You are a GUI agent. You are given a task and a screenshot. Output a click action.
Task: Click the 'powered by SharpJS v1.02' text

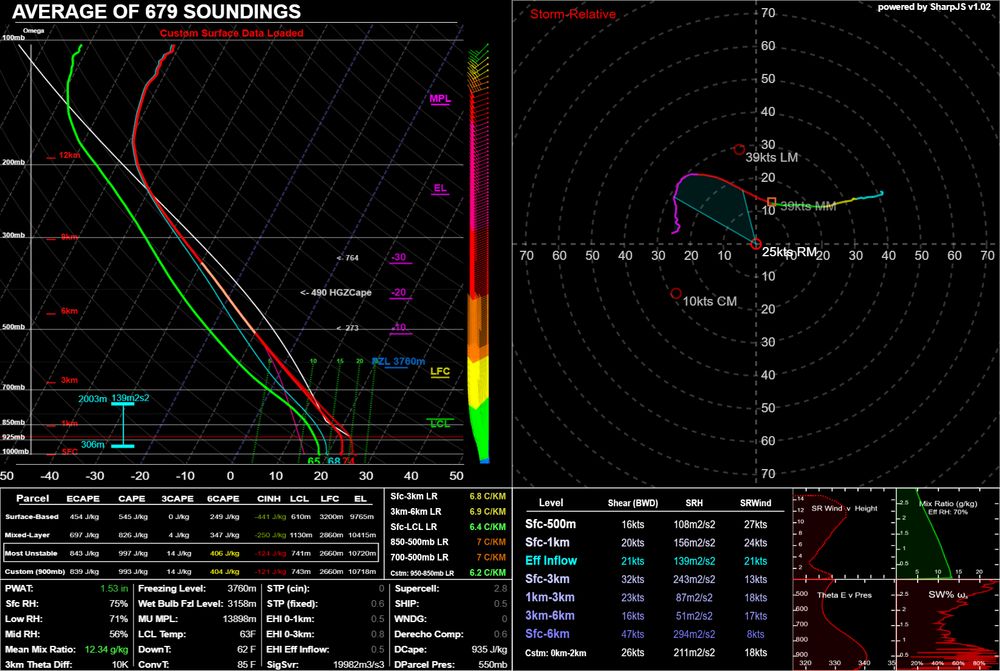[x=934, y=7]
